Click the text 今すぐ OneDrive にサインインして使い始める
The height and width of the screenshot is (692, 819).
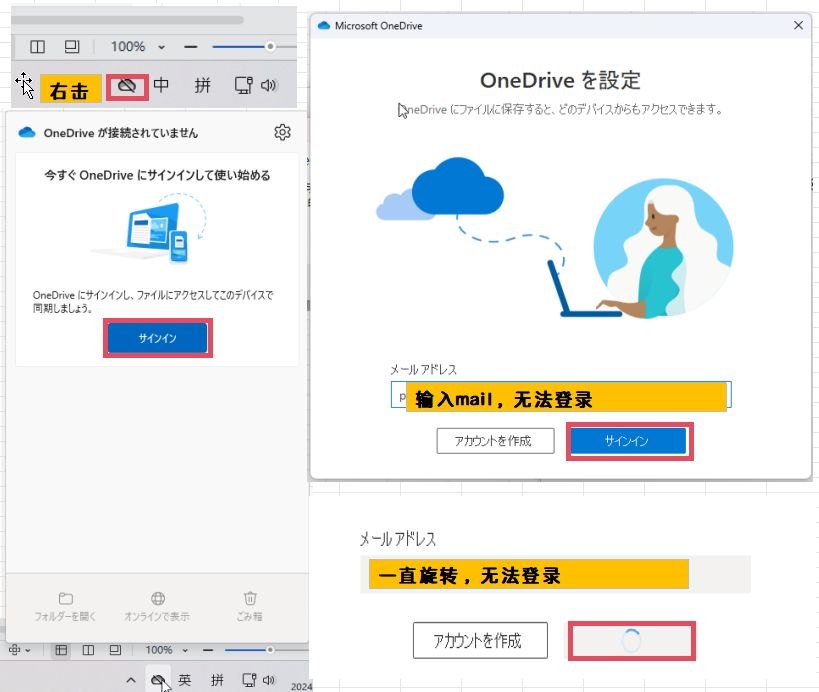[157, 175]
